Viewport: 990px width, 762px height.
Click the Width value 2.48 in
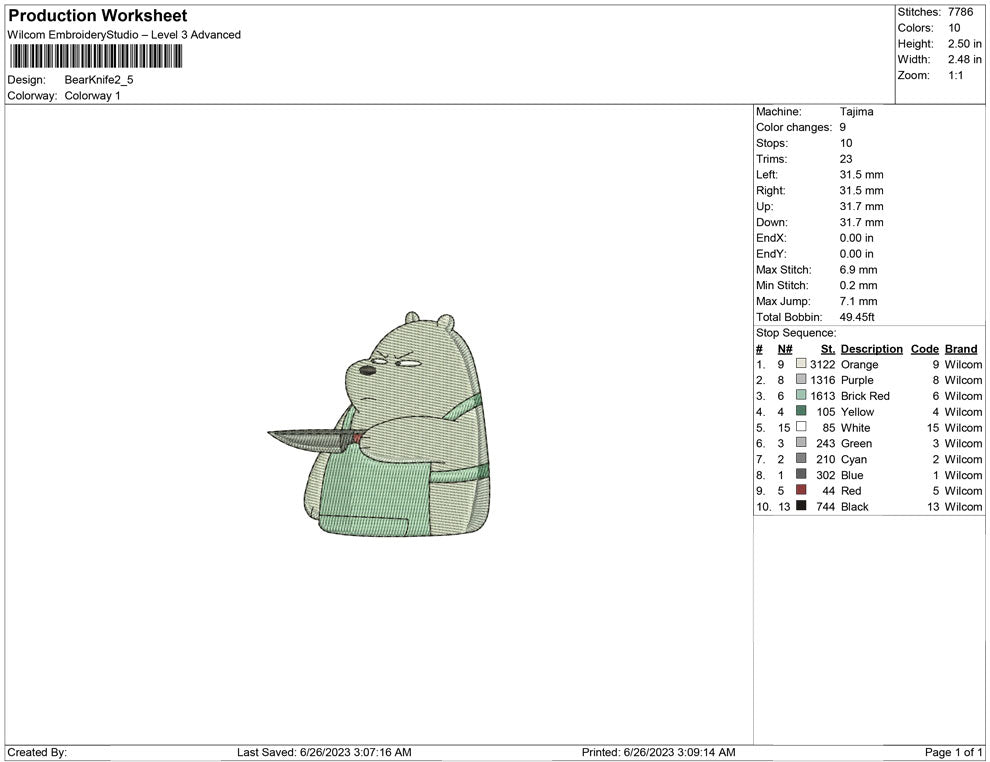[964, 59]
